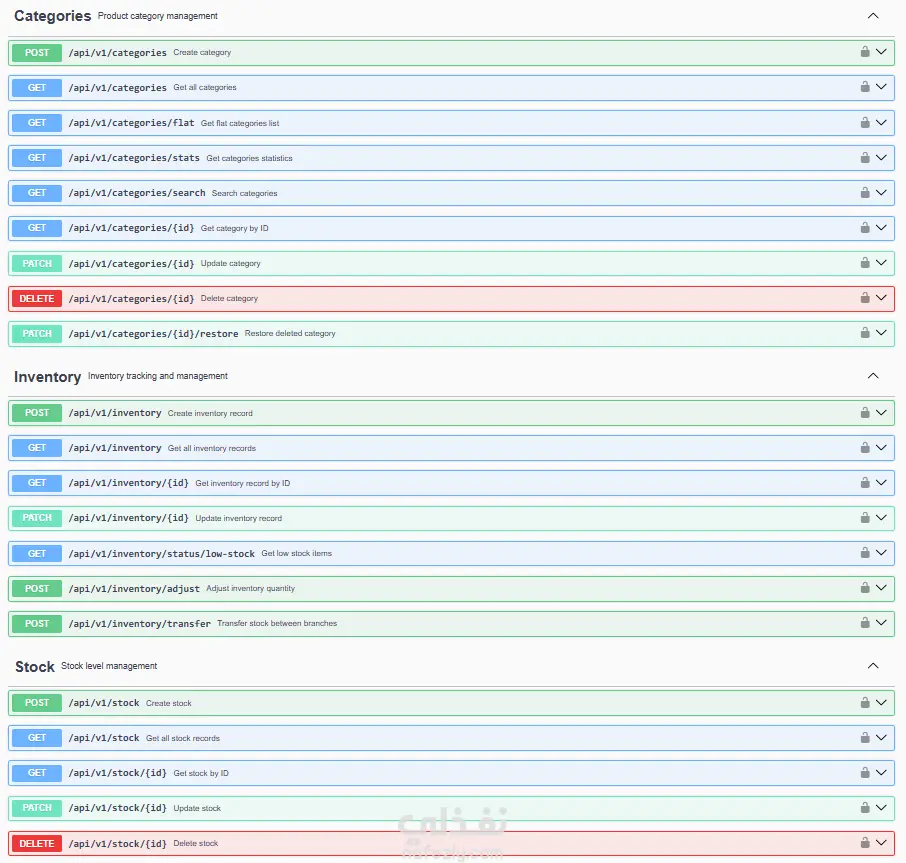The image size is (906, 863).
Task: Open /api/v1/categories/search path
Action: coord(137,193)
